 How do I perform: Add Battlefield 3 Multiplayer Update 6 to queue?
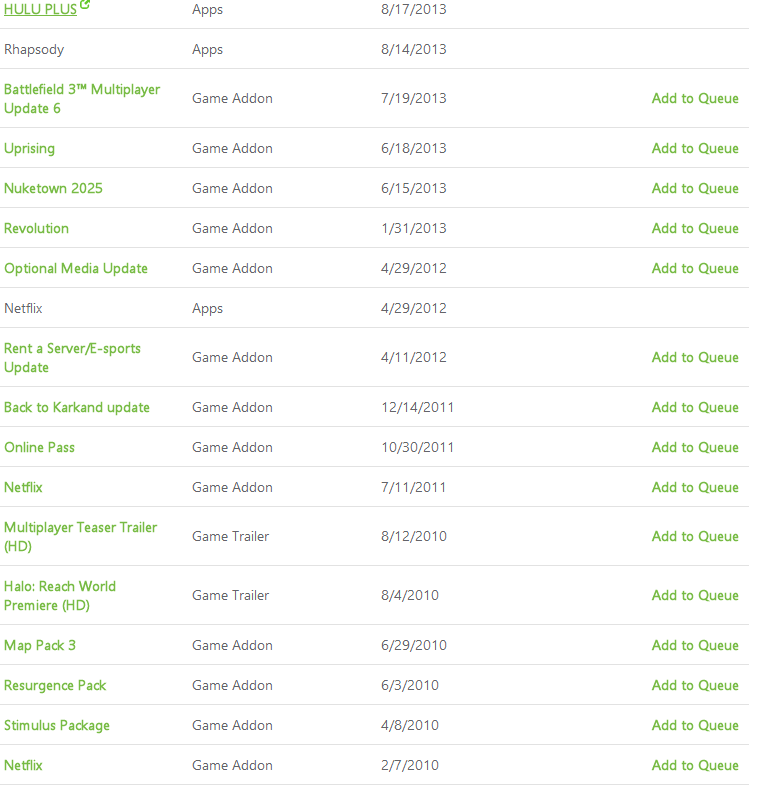click(695, 98)
